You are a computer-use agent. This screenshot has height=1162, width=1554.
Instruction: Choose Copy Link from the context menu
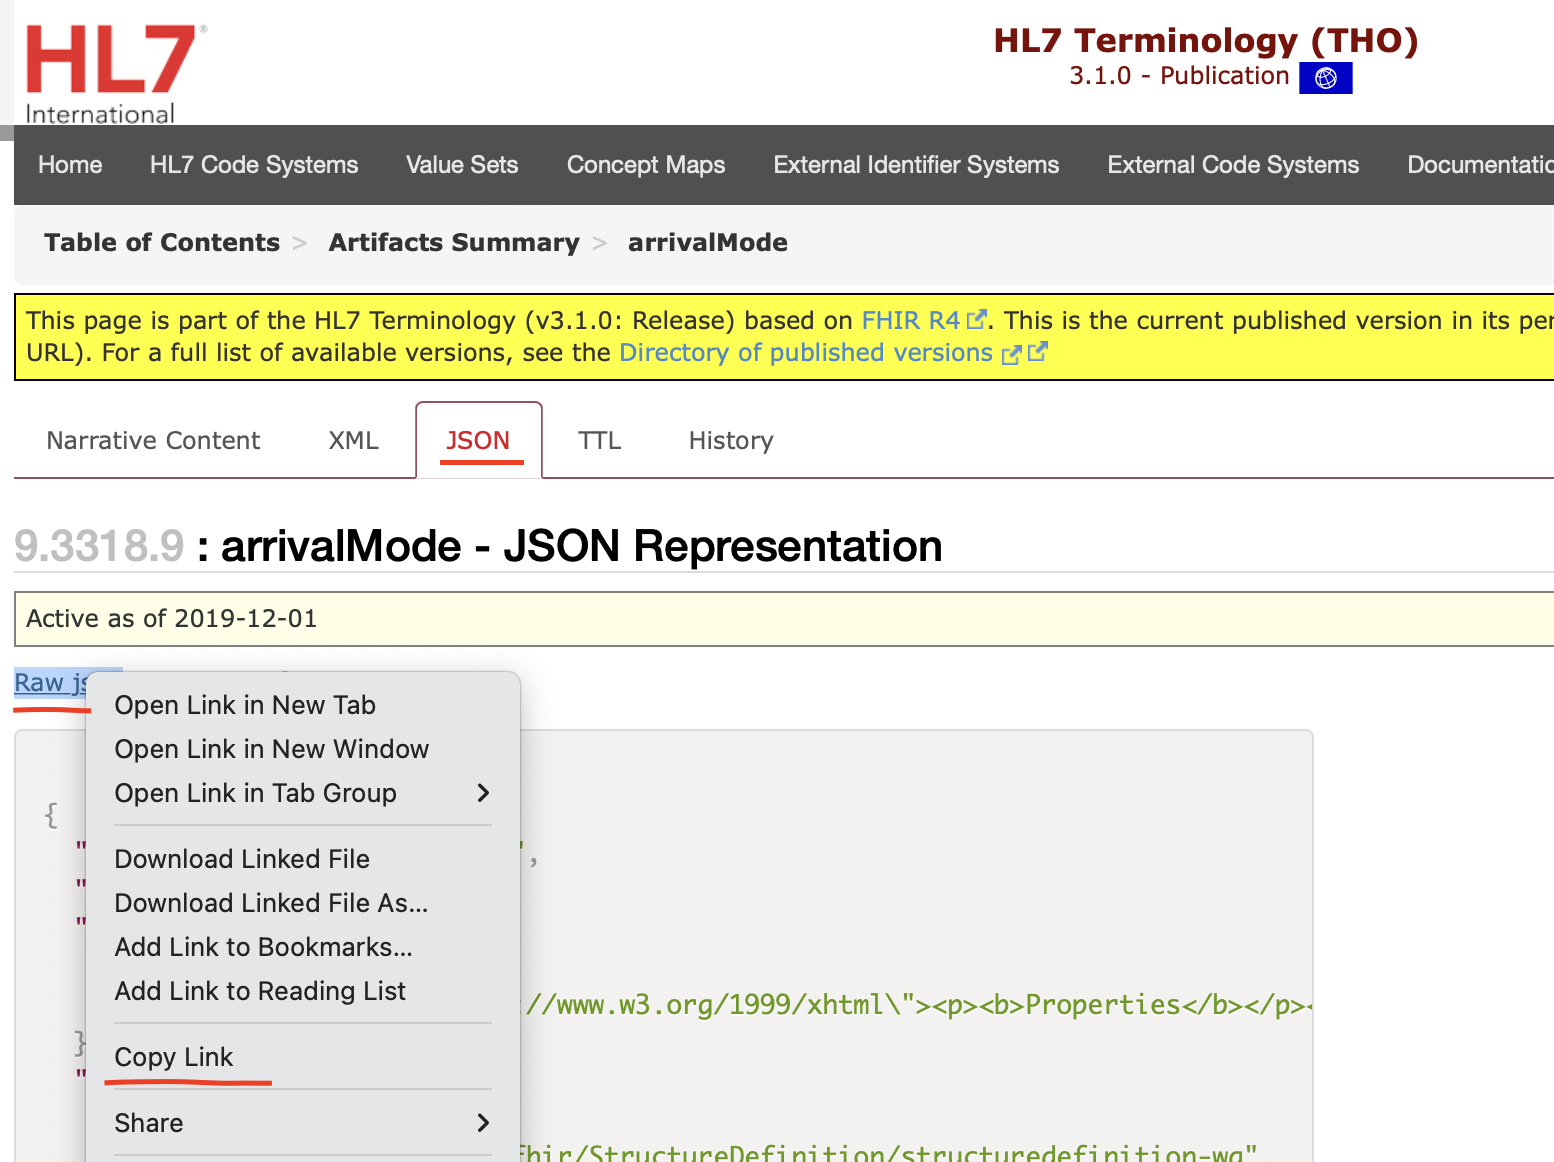[174, 1057]
